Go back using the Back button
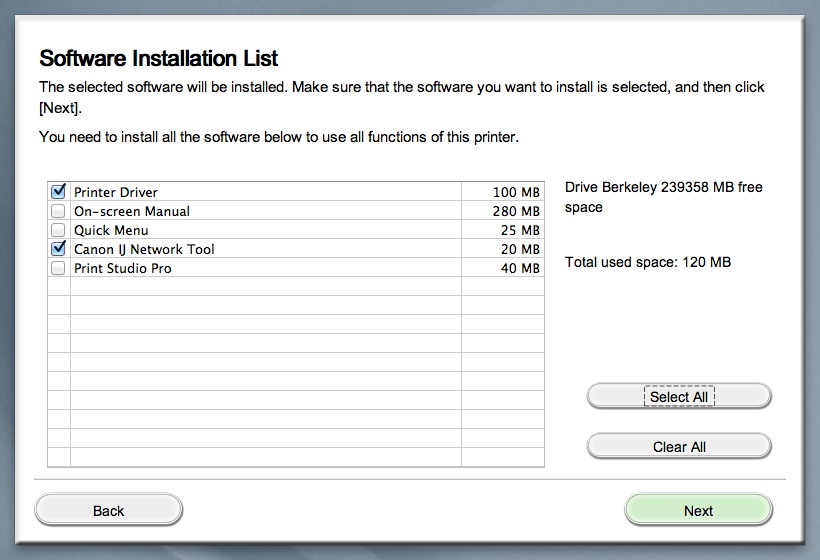 click(108, 511)
